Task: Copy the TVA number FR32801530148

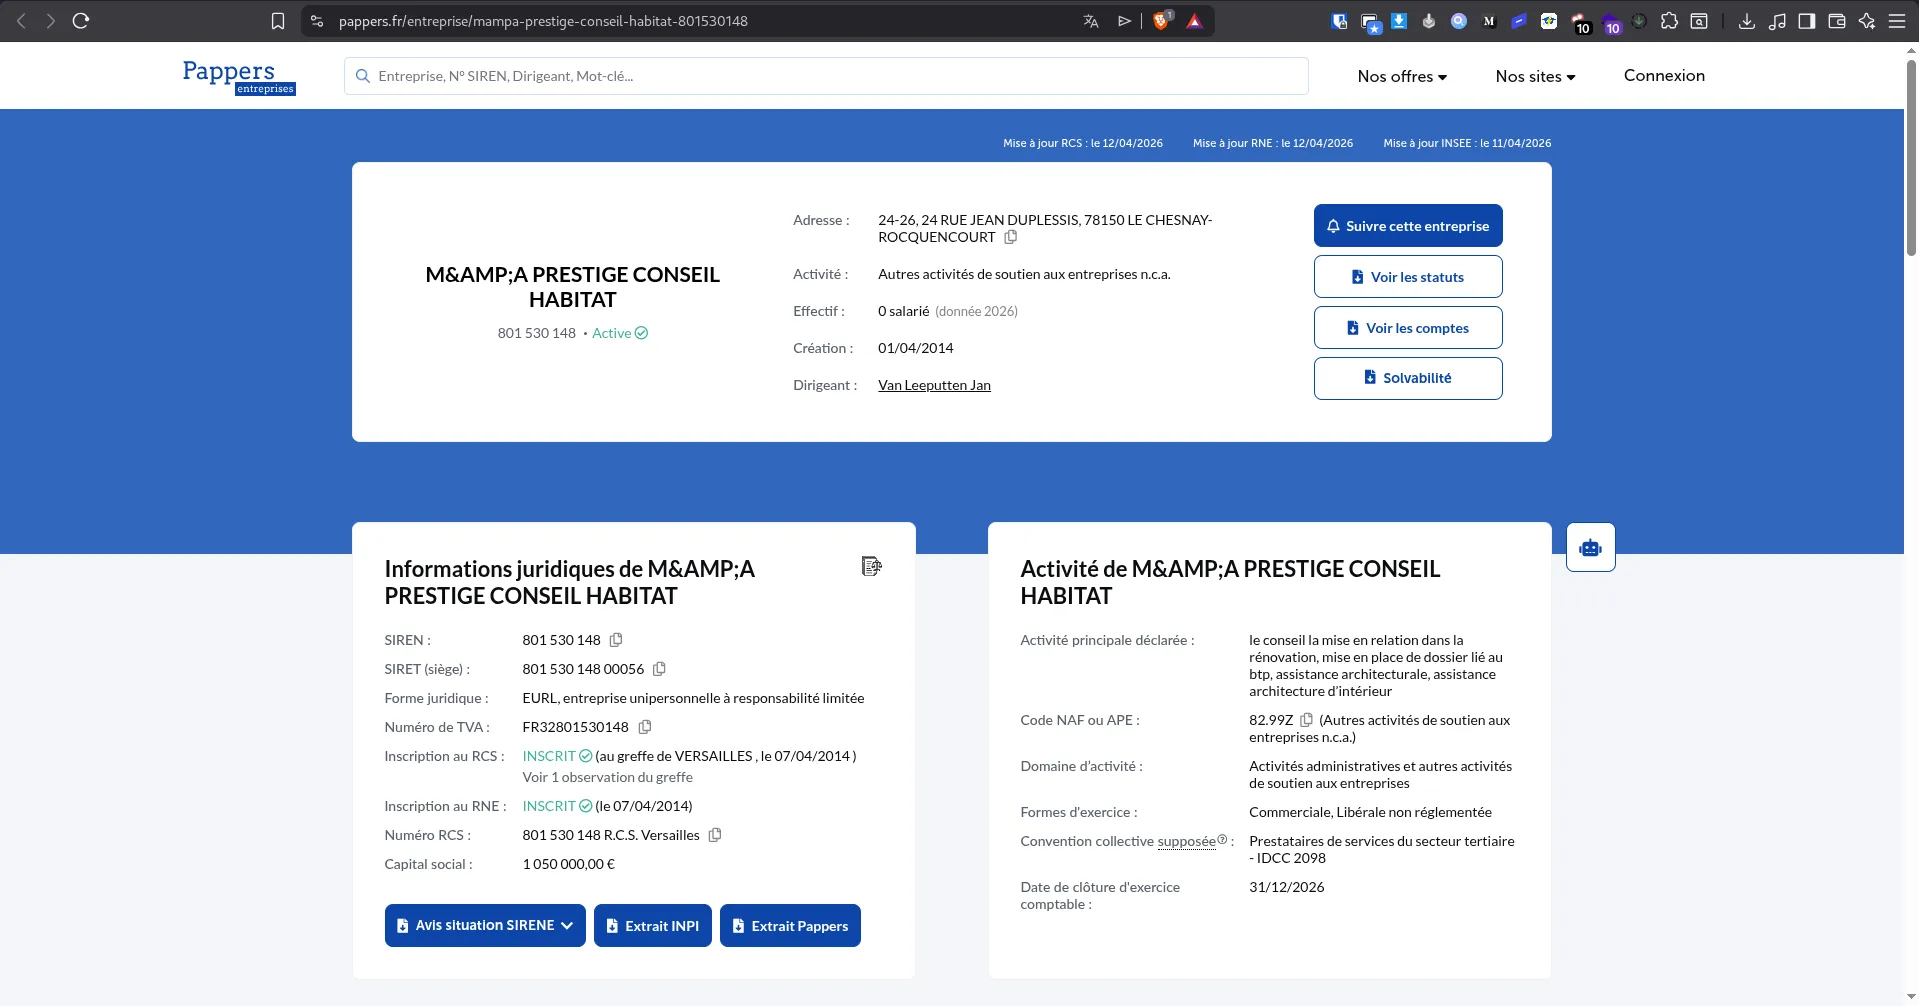Action: pos(644,726)
